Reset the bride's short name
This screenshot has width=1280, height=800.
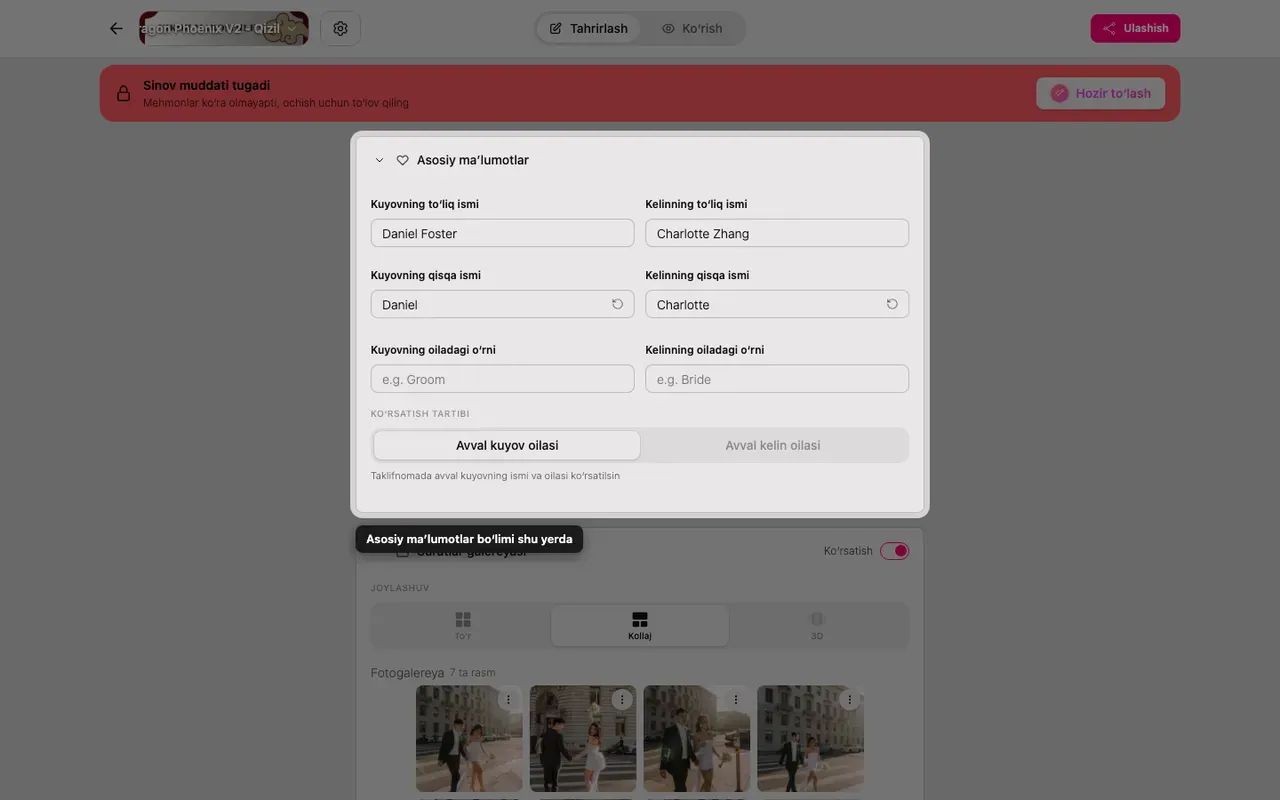point(892,304)
